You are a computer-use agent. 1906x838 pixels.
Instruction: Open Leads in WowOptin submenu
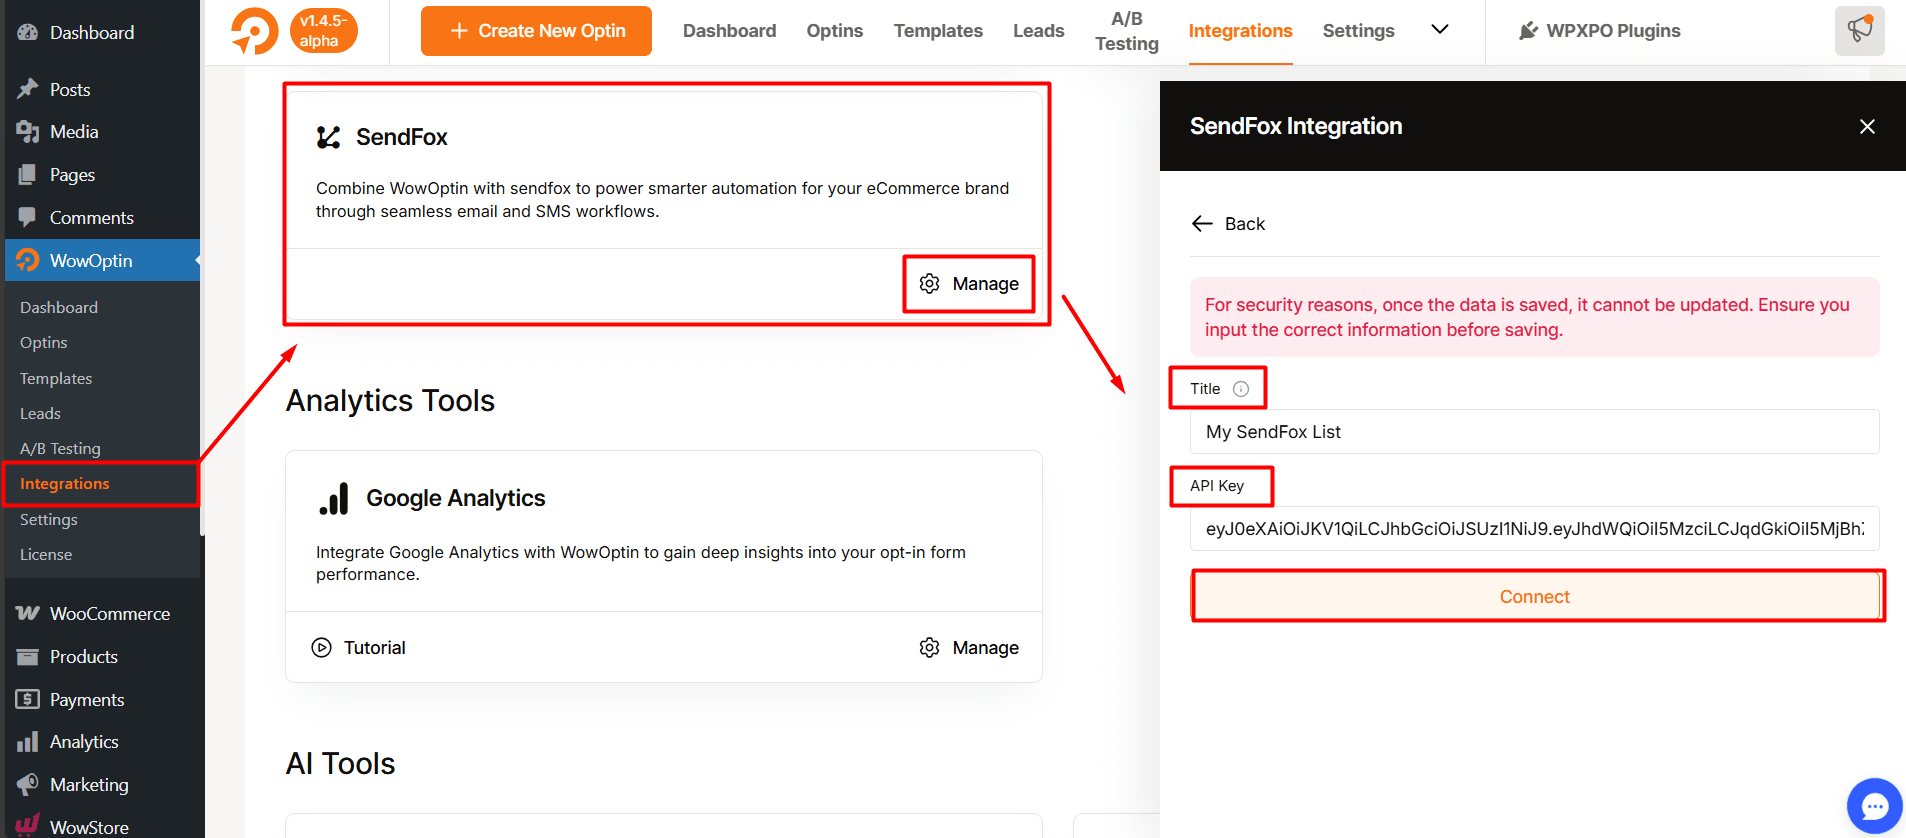(40, 413)
